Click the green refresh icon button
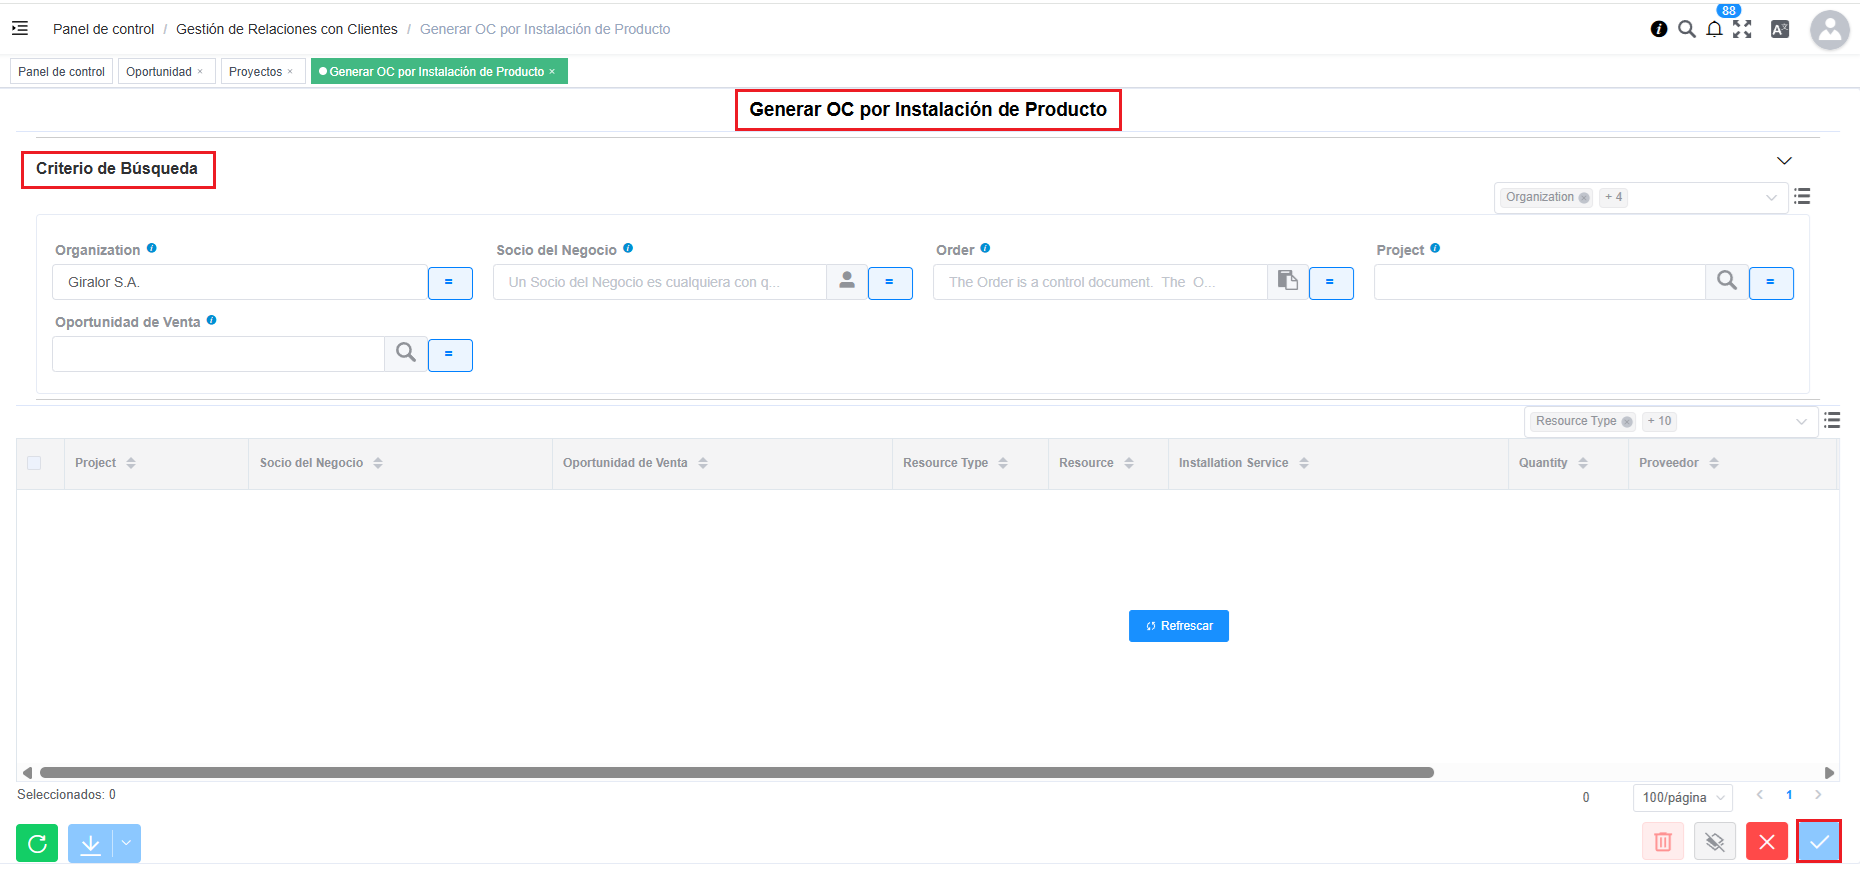The image size is (1860, 892). point(37,843)
